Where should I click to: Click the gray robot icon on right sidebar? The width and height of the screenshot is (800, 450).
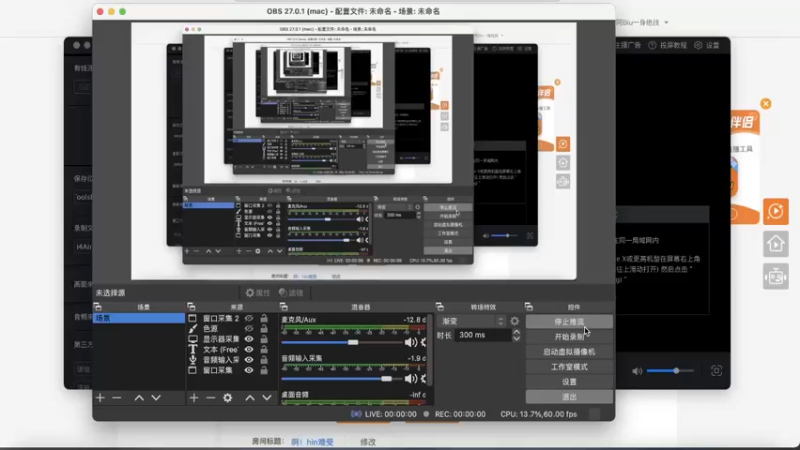coord(776,277)
